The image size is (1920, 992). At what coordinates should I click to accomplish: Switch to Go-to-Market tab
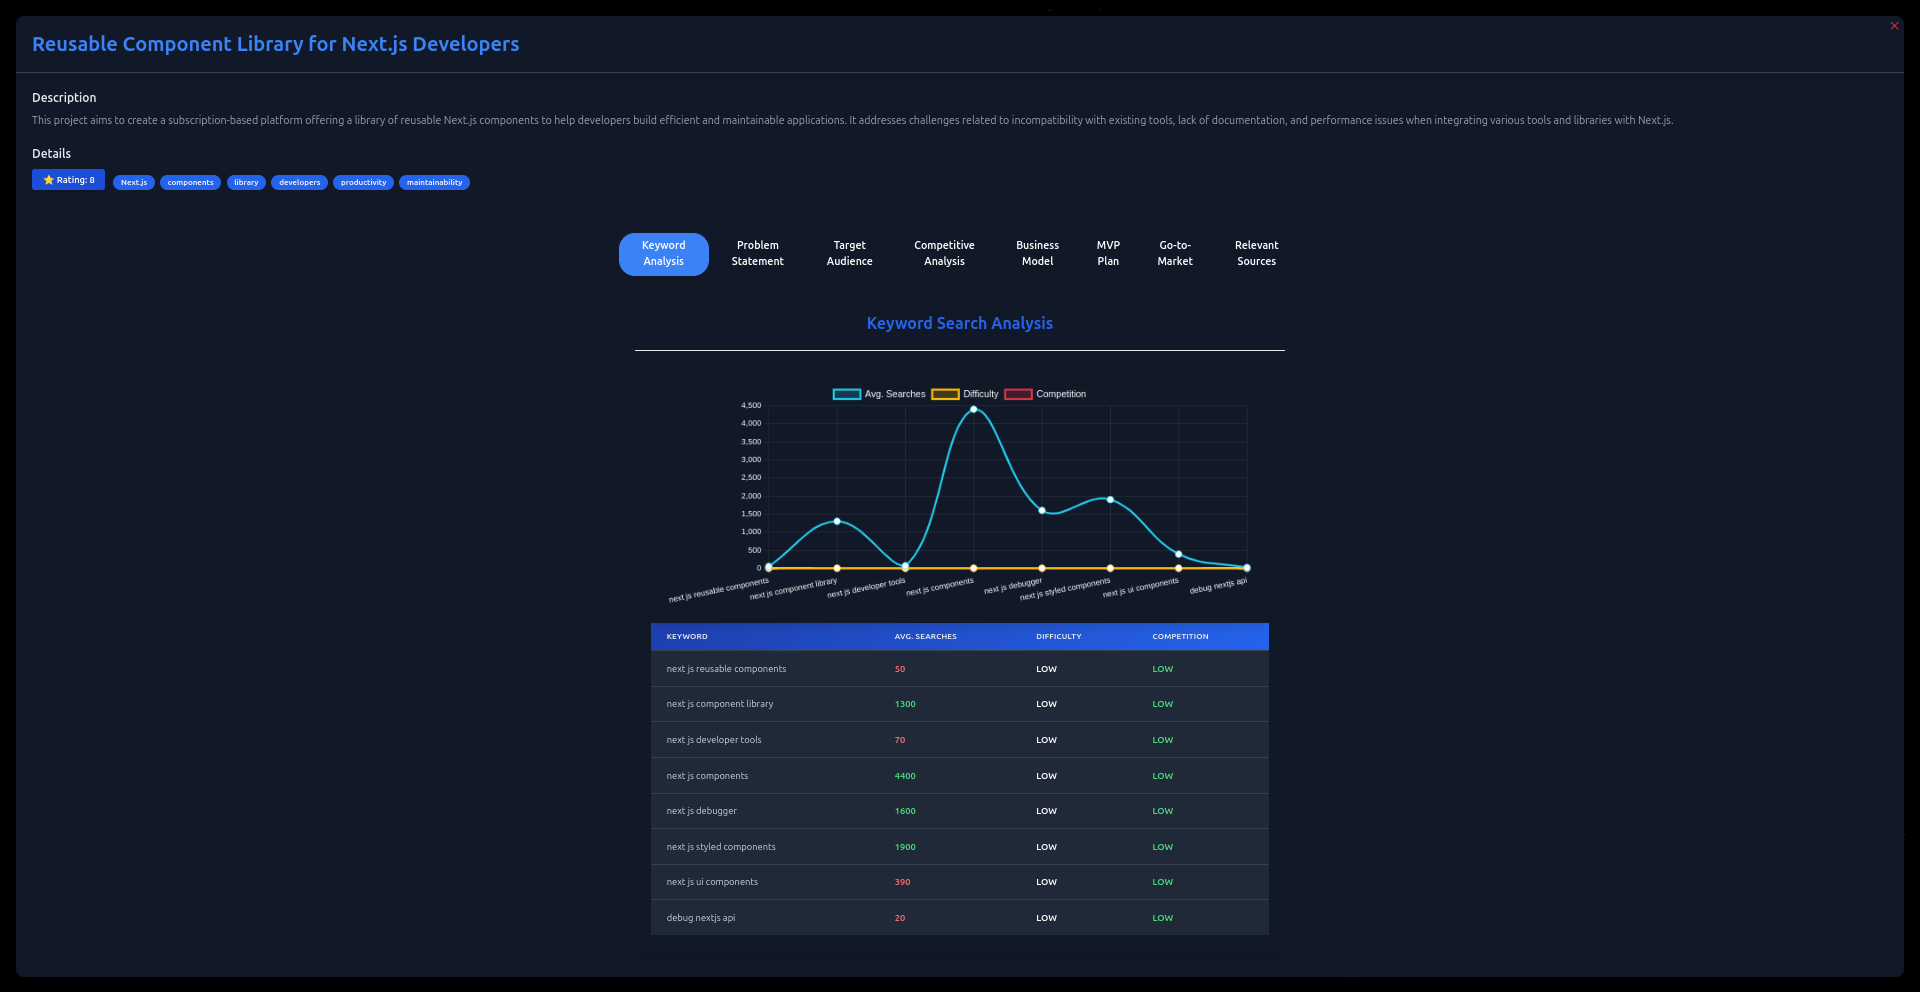click(x=1175, y=254)
